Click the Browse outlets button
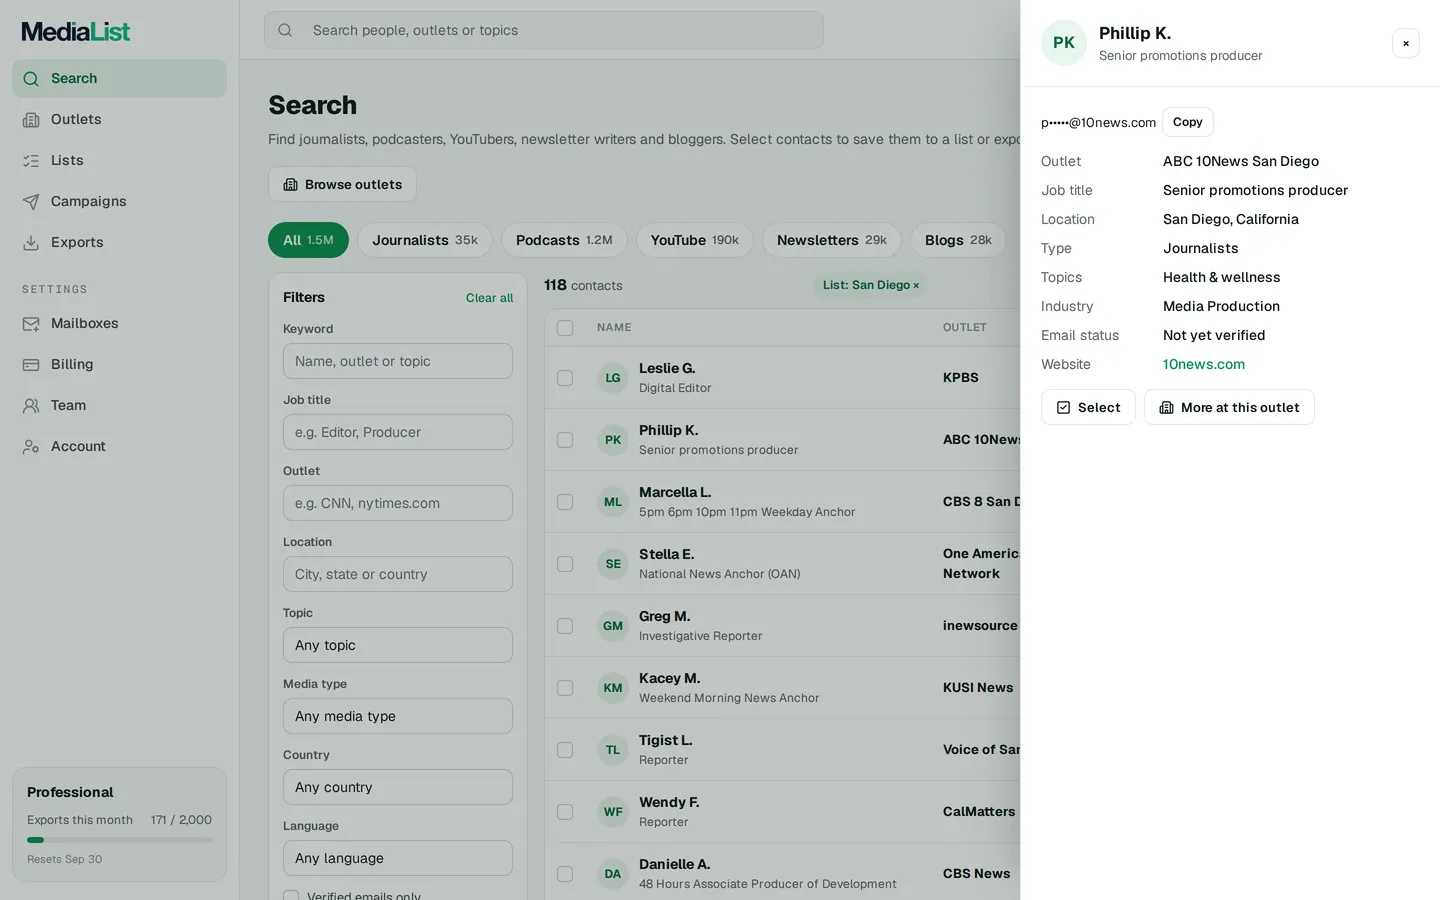1440x900 pixels. point(342,184)
